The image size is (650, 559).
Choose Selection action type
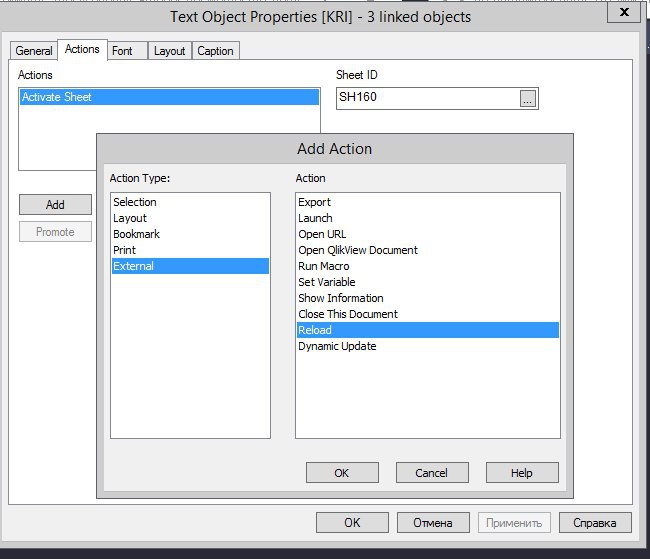tap(190, 202)
